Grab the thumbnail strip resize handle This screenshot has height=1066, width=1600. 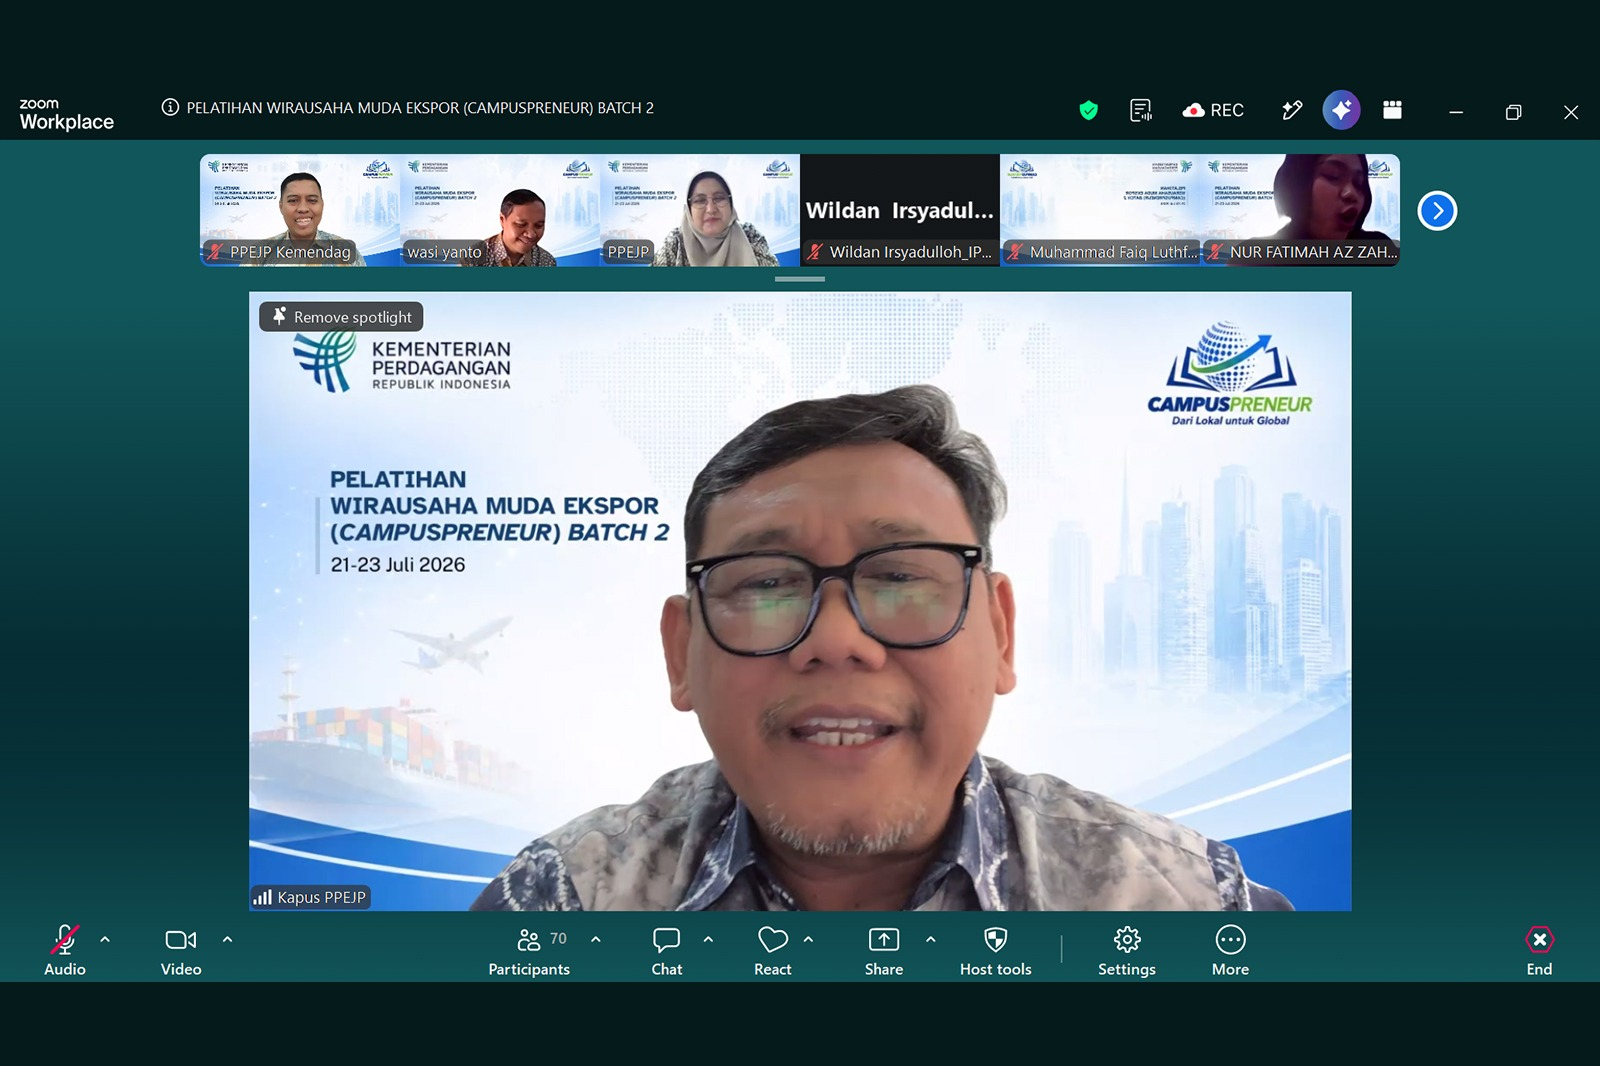(800, 279)
